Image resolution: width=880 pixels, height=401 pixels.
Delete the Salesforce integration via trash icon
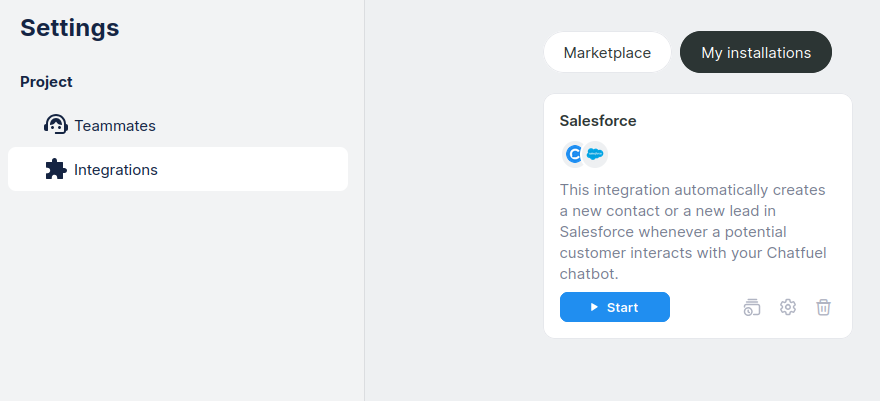coord(823,307)
